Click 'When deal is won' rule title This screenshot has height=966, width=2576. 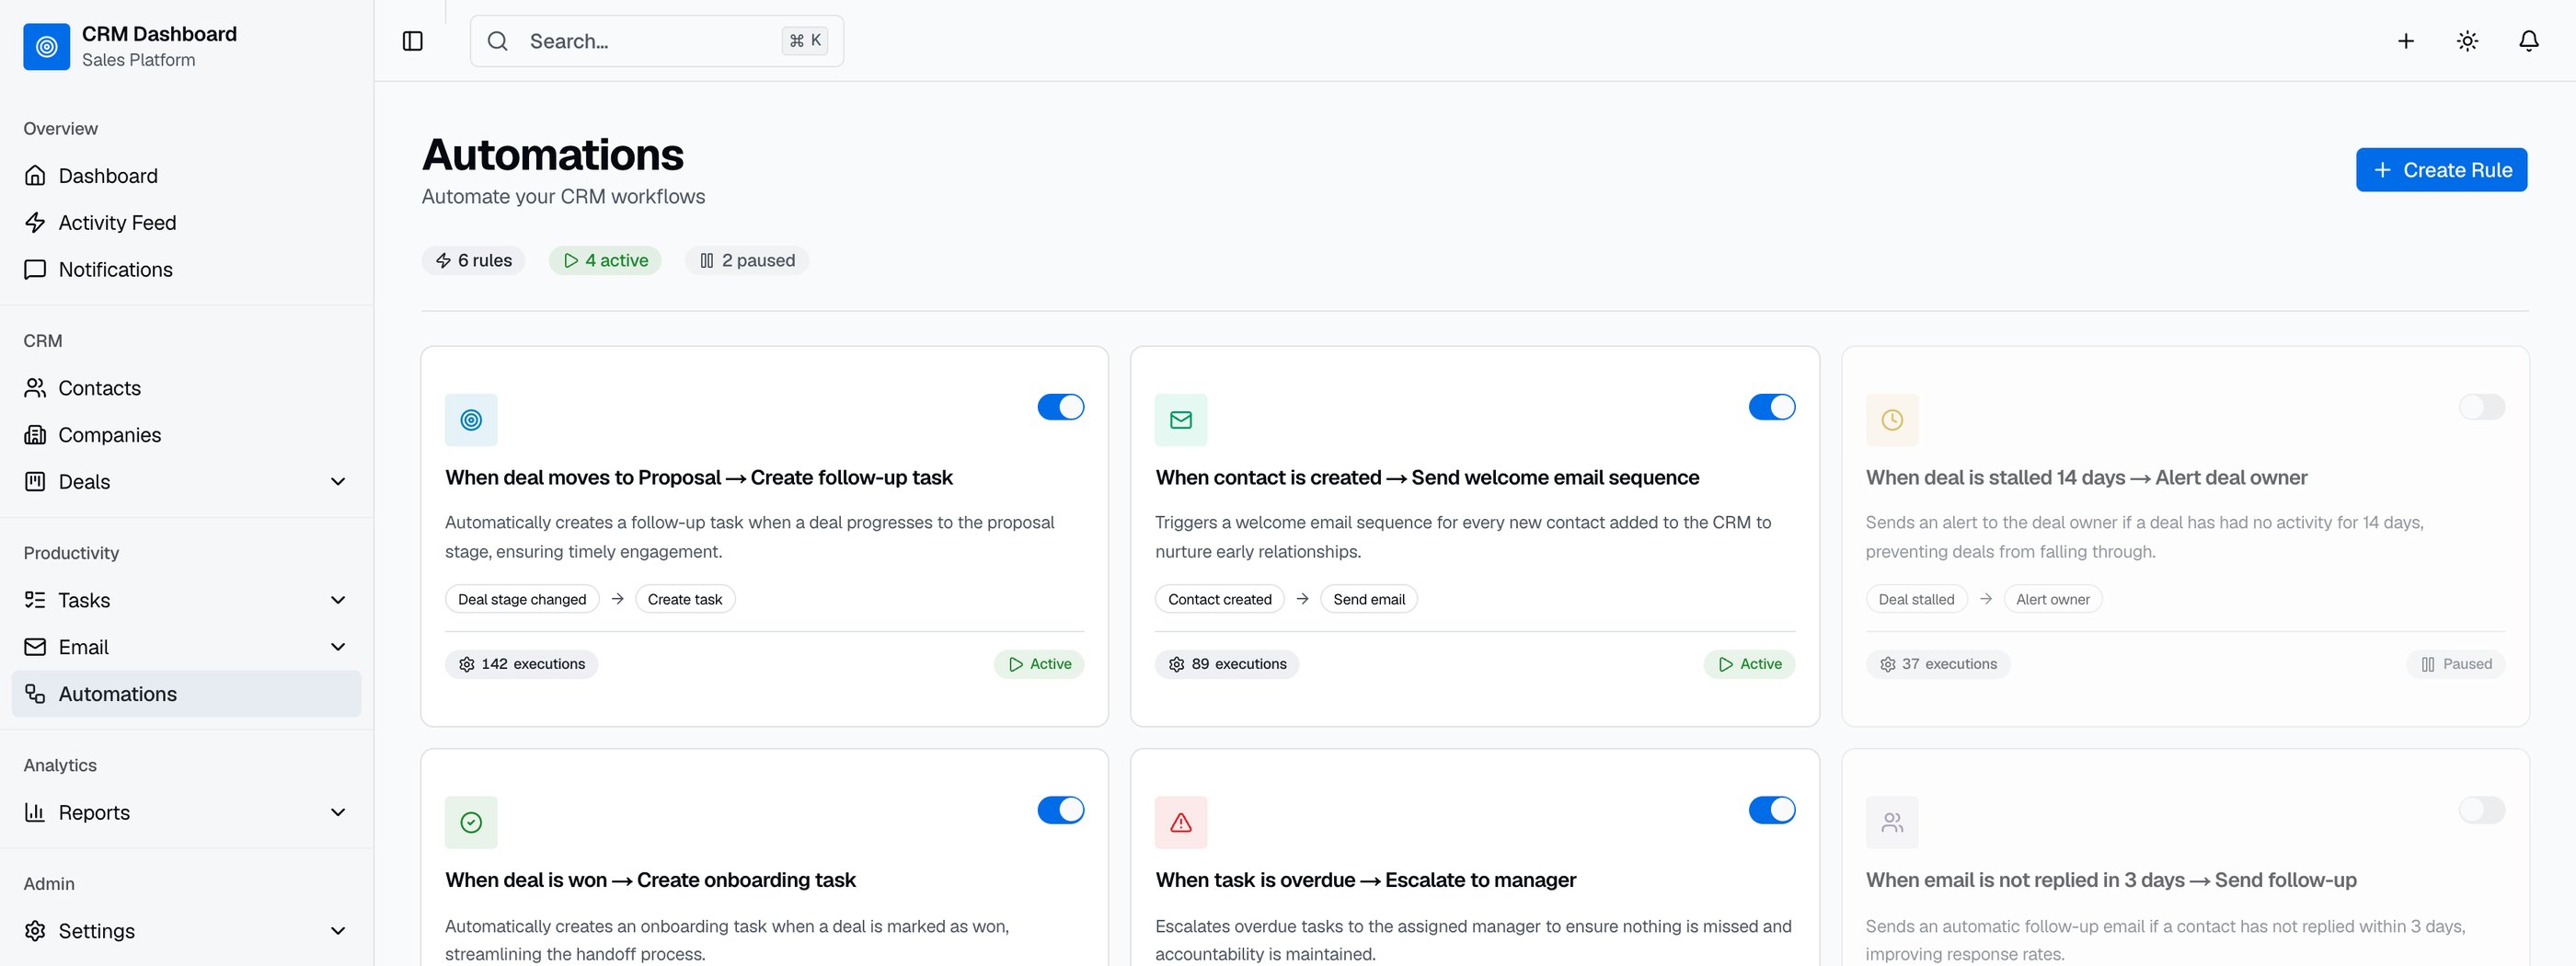[x=650, y=880]
